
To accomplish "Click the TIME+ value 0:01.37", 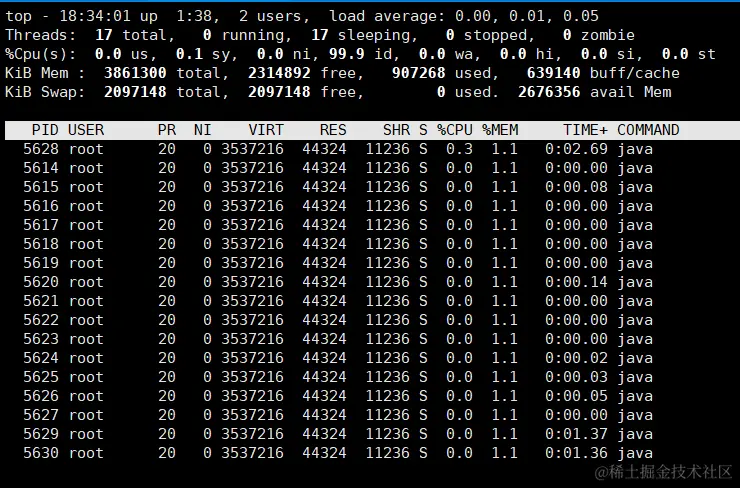I will 577,434.
